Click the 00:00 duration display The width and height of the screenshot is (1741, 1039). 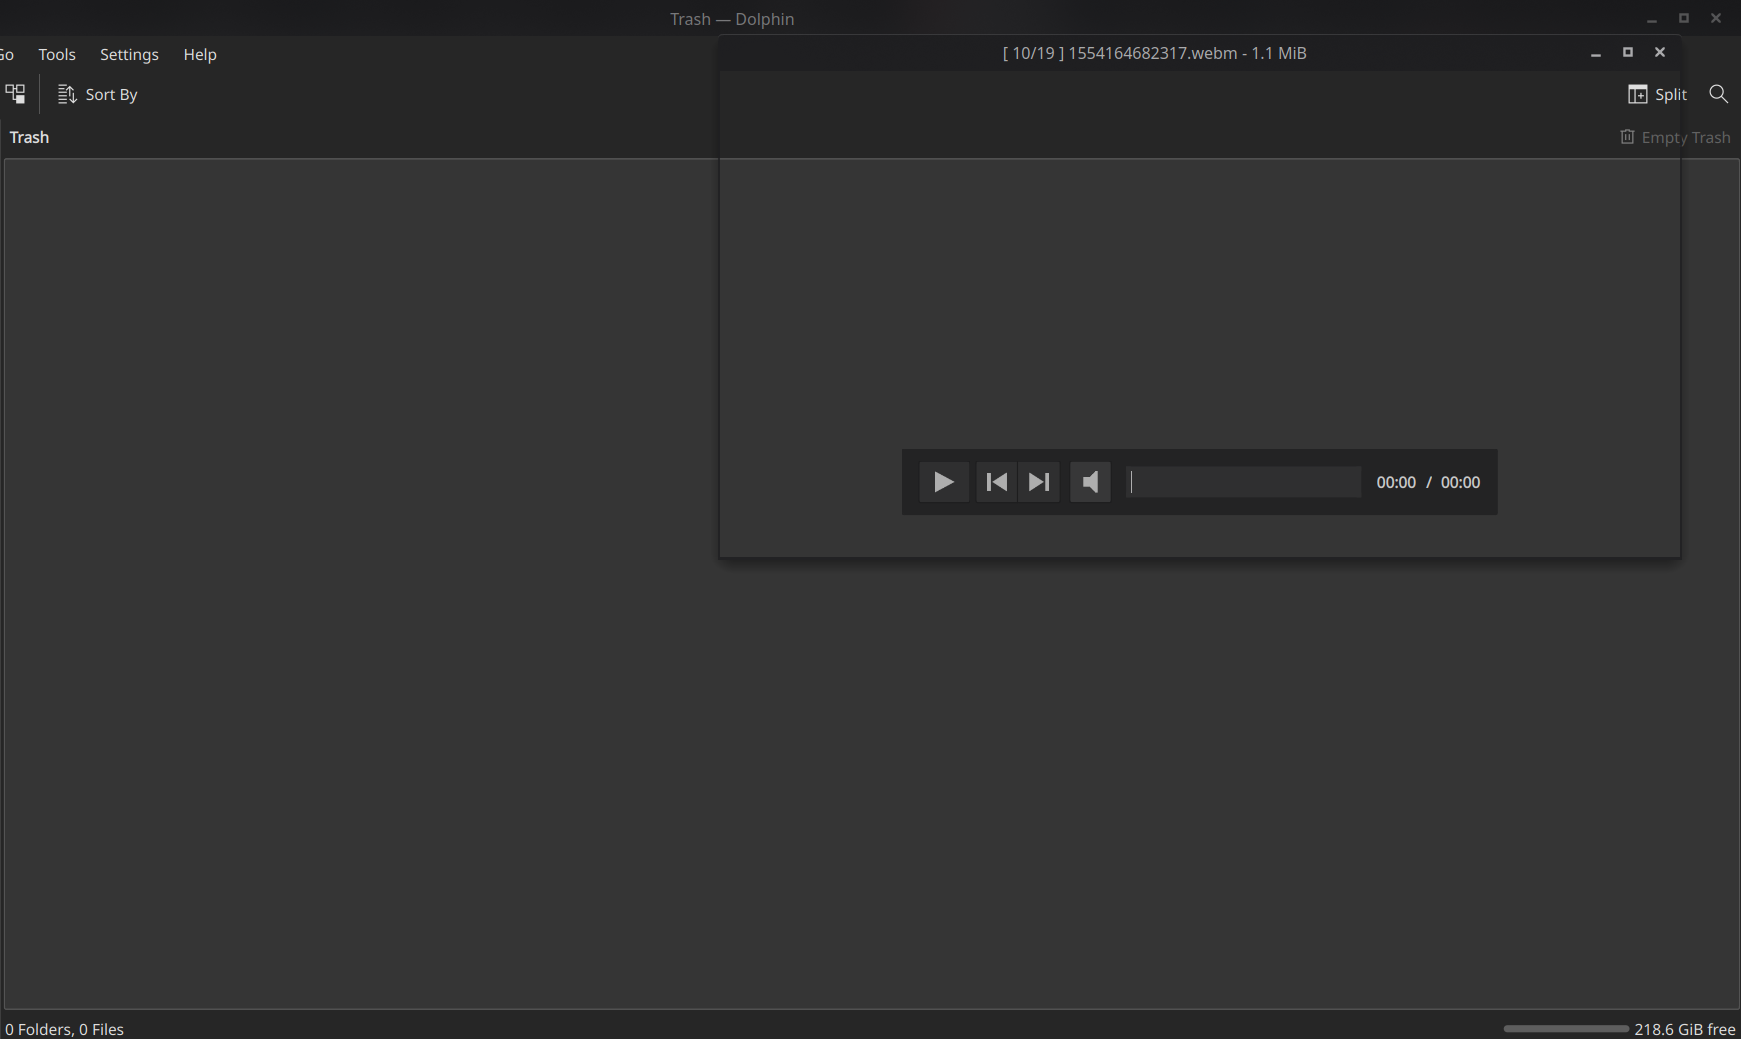[x=1461, y=481]
